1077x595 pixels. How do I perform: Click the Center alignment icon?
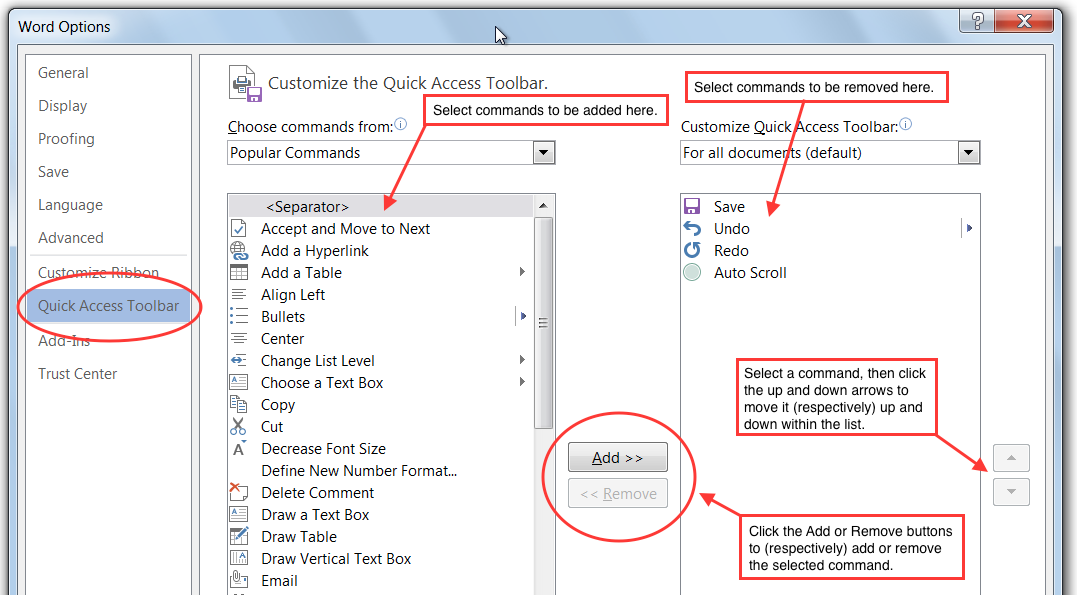(238, 338)
